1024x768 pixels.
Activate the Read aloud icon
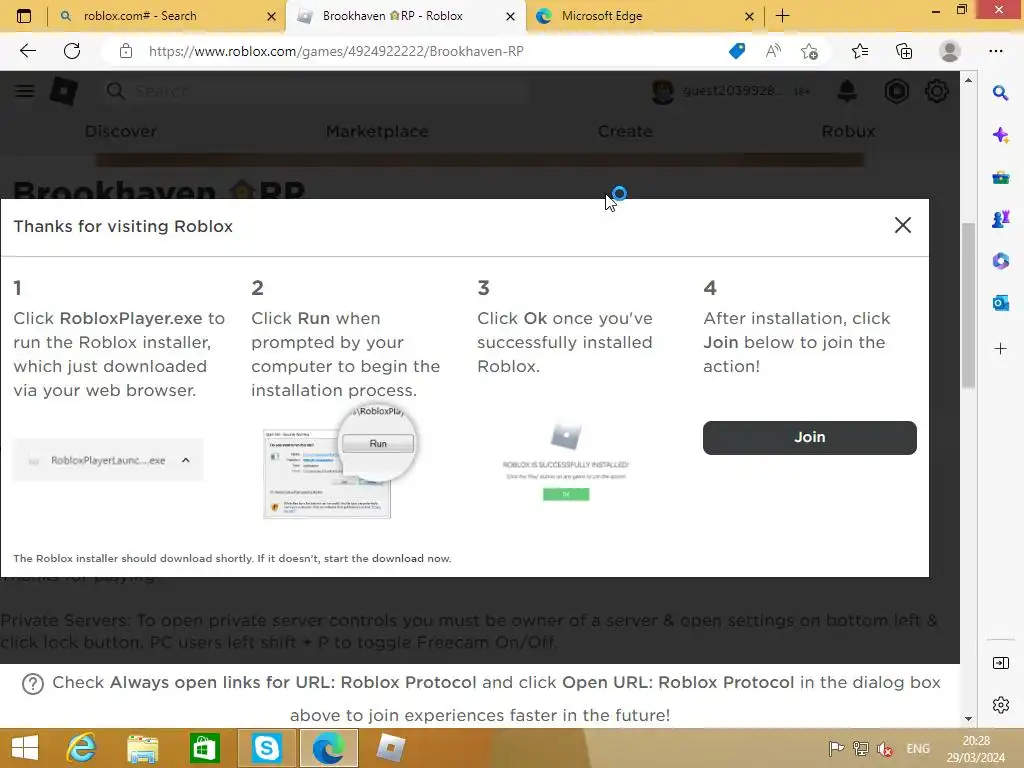tap(773, 51)
